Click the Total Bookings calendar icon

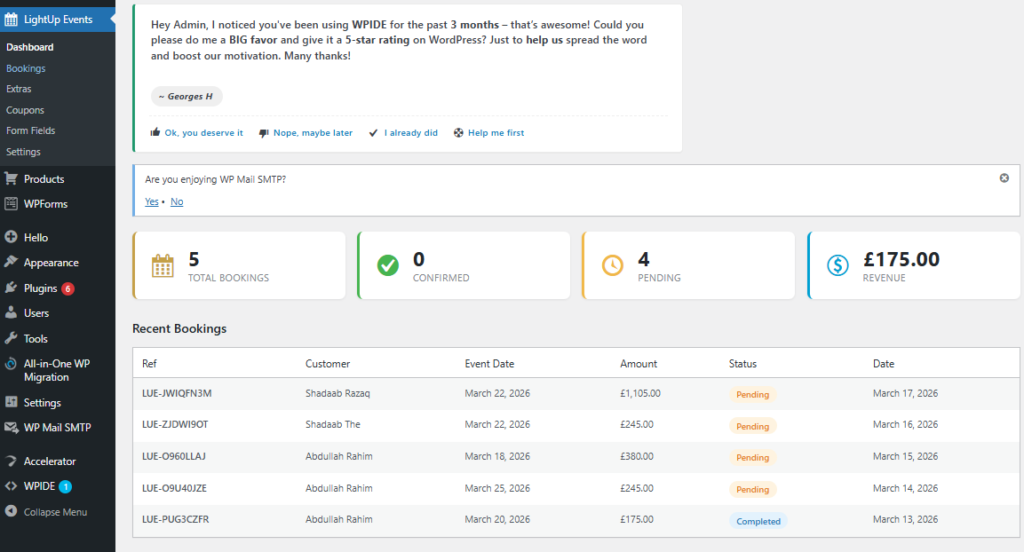pos(163,266)
